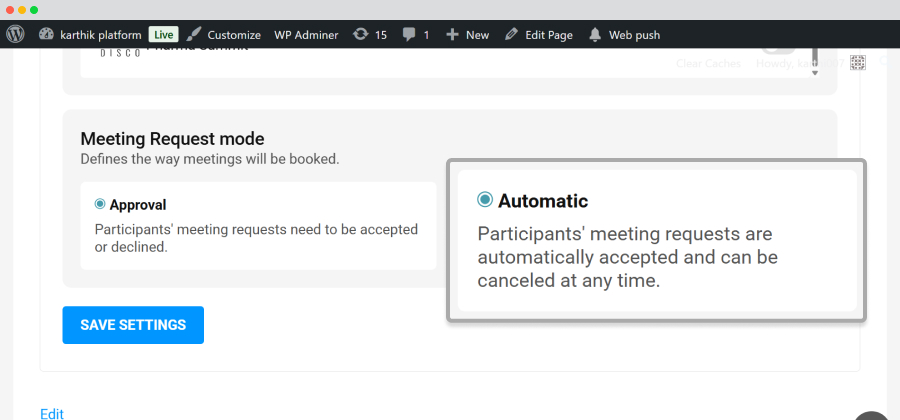Image resolution: width=900 pixels, height=420 pixels.
Task: Select the Approval radio button
Action: 100,204
